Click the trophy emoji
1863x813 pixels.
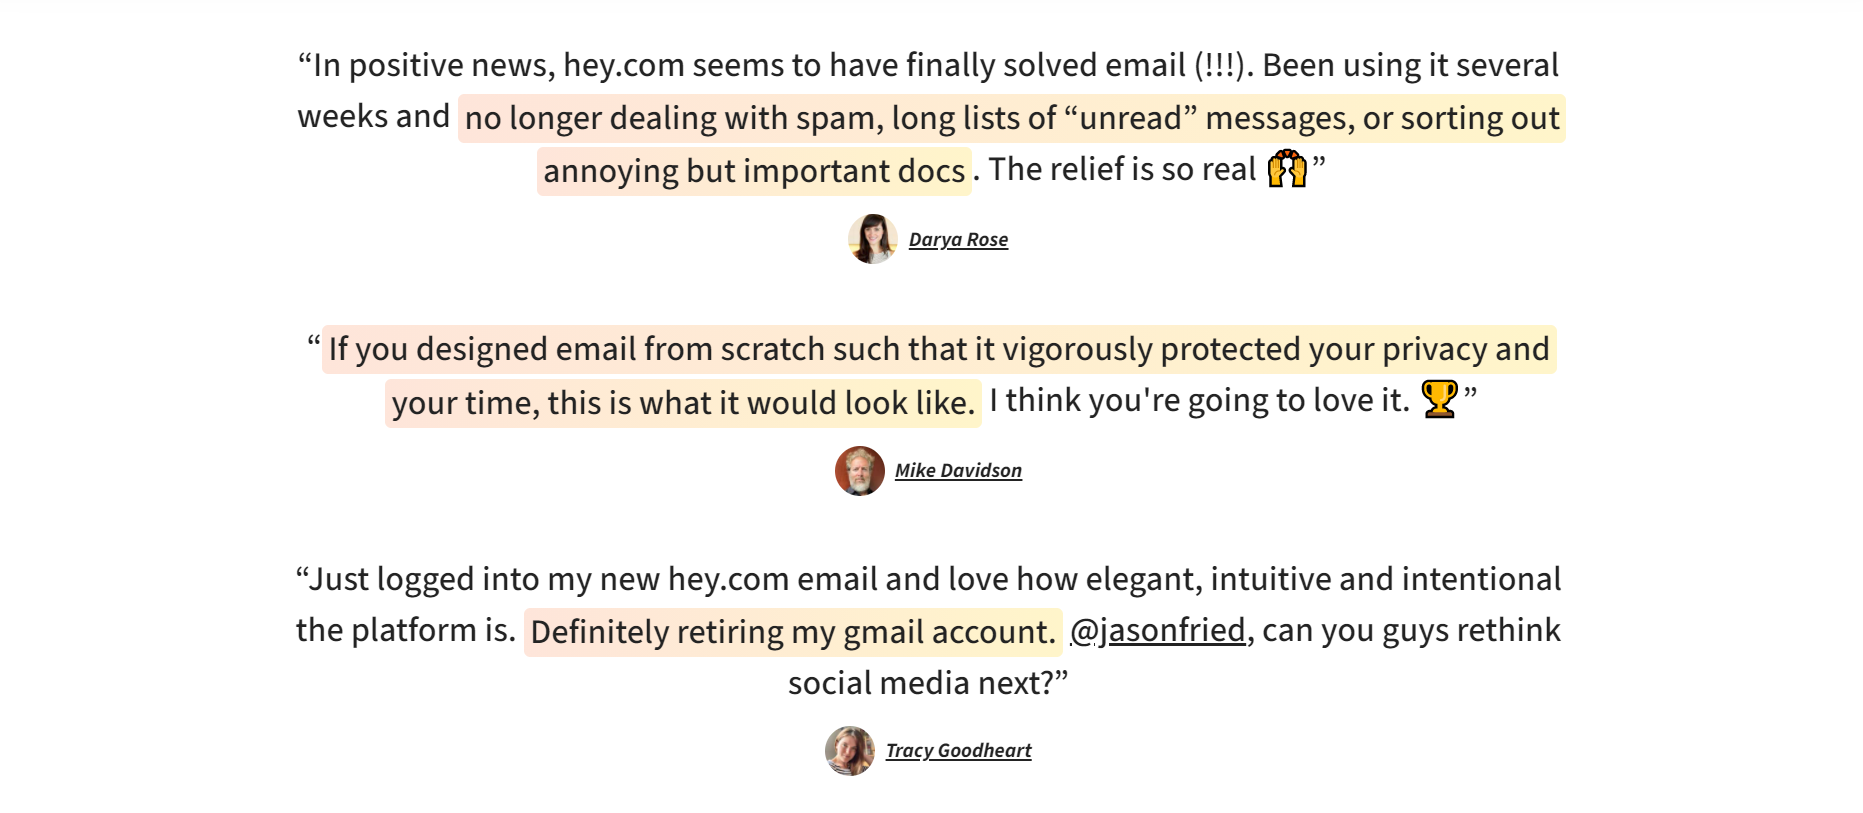tap(1439, 399)
